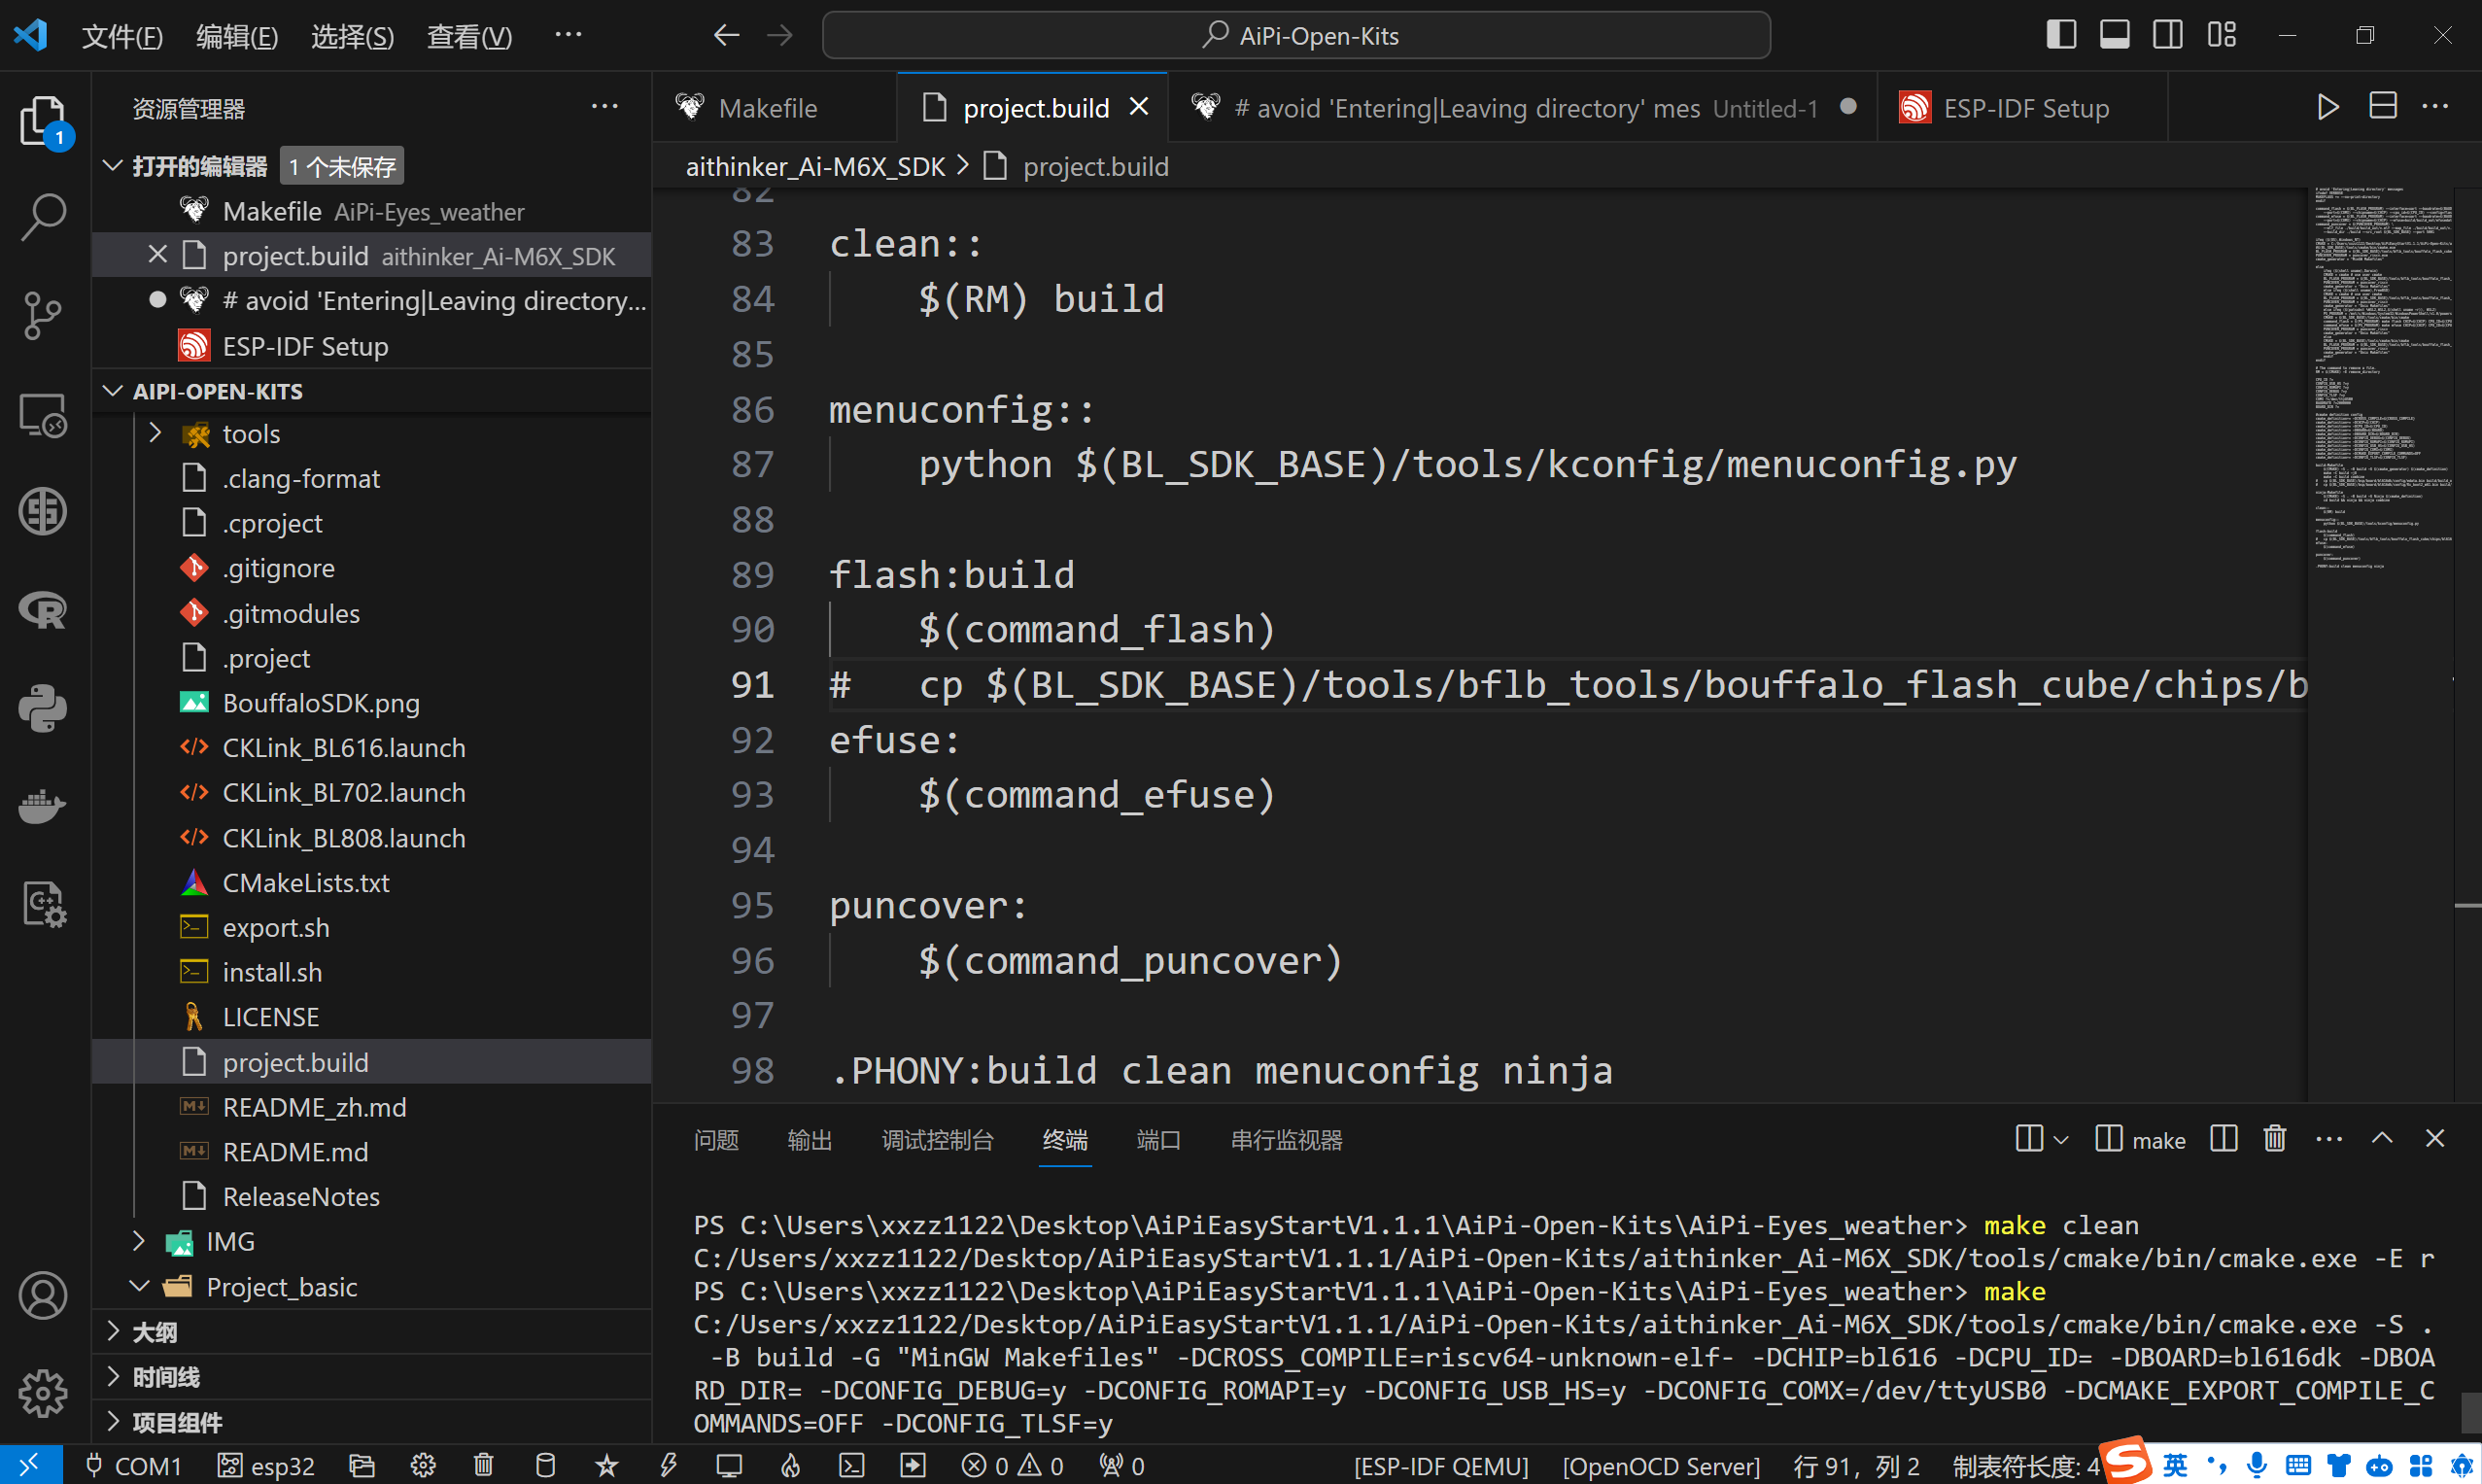The height and width of the screenshot is (1484, 2482).
Task: Toggle secondary side bar layout icon
Action: [x=2168, y=35]
